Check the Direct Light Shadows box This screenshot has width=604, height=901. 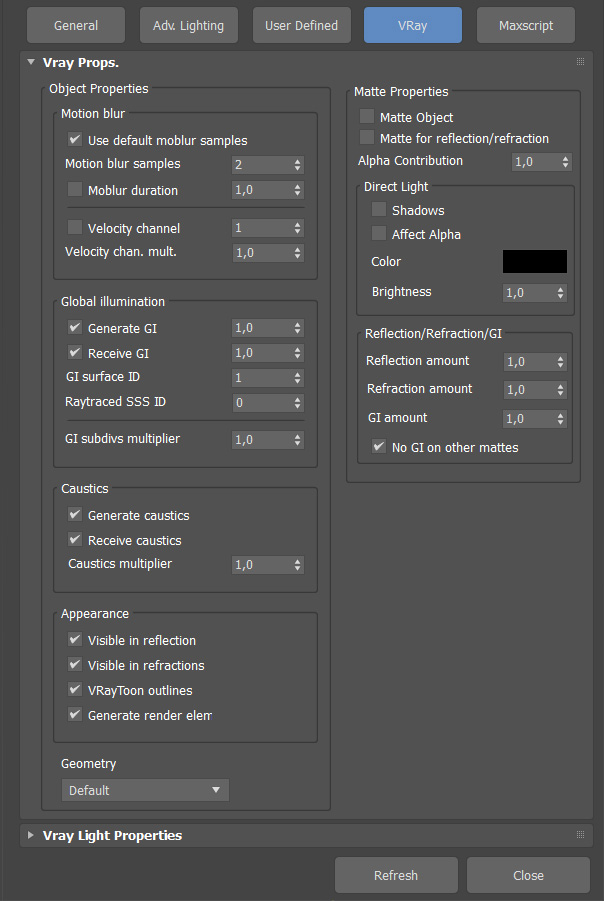click(x=379, y=210)
